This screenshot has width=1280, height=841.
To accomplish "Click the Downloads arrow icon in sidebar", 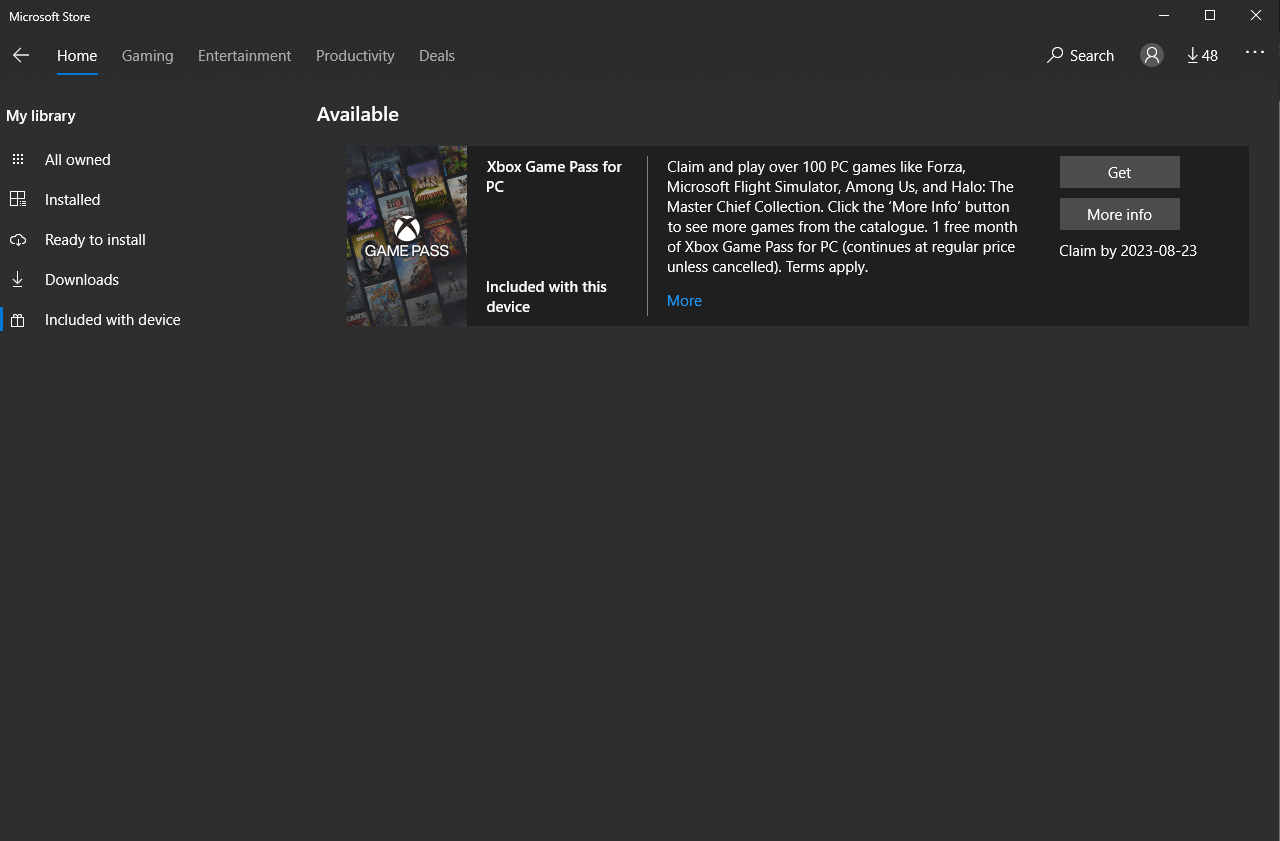I will [18, 280].
